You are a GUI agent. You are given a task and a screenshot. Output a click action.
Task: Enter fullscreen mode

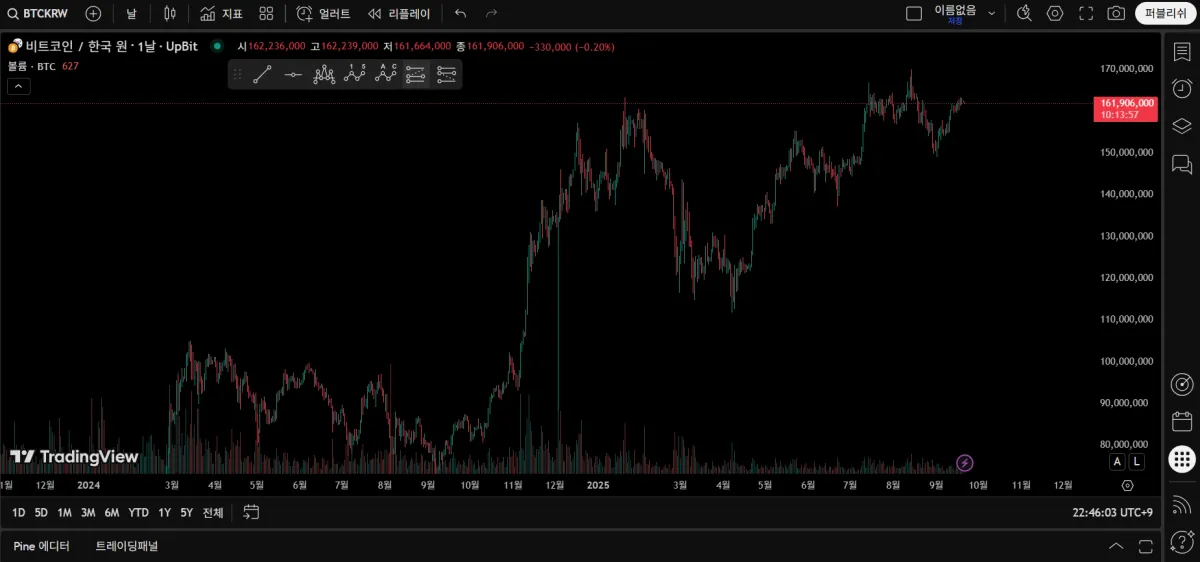click(x=1086, y=14)
